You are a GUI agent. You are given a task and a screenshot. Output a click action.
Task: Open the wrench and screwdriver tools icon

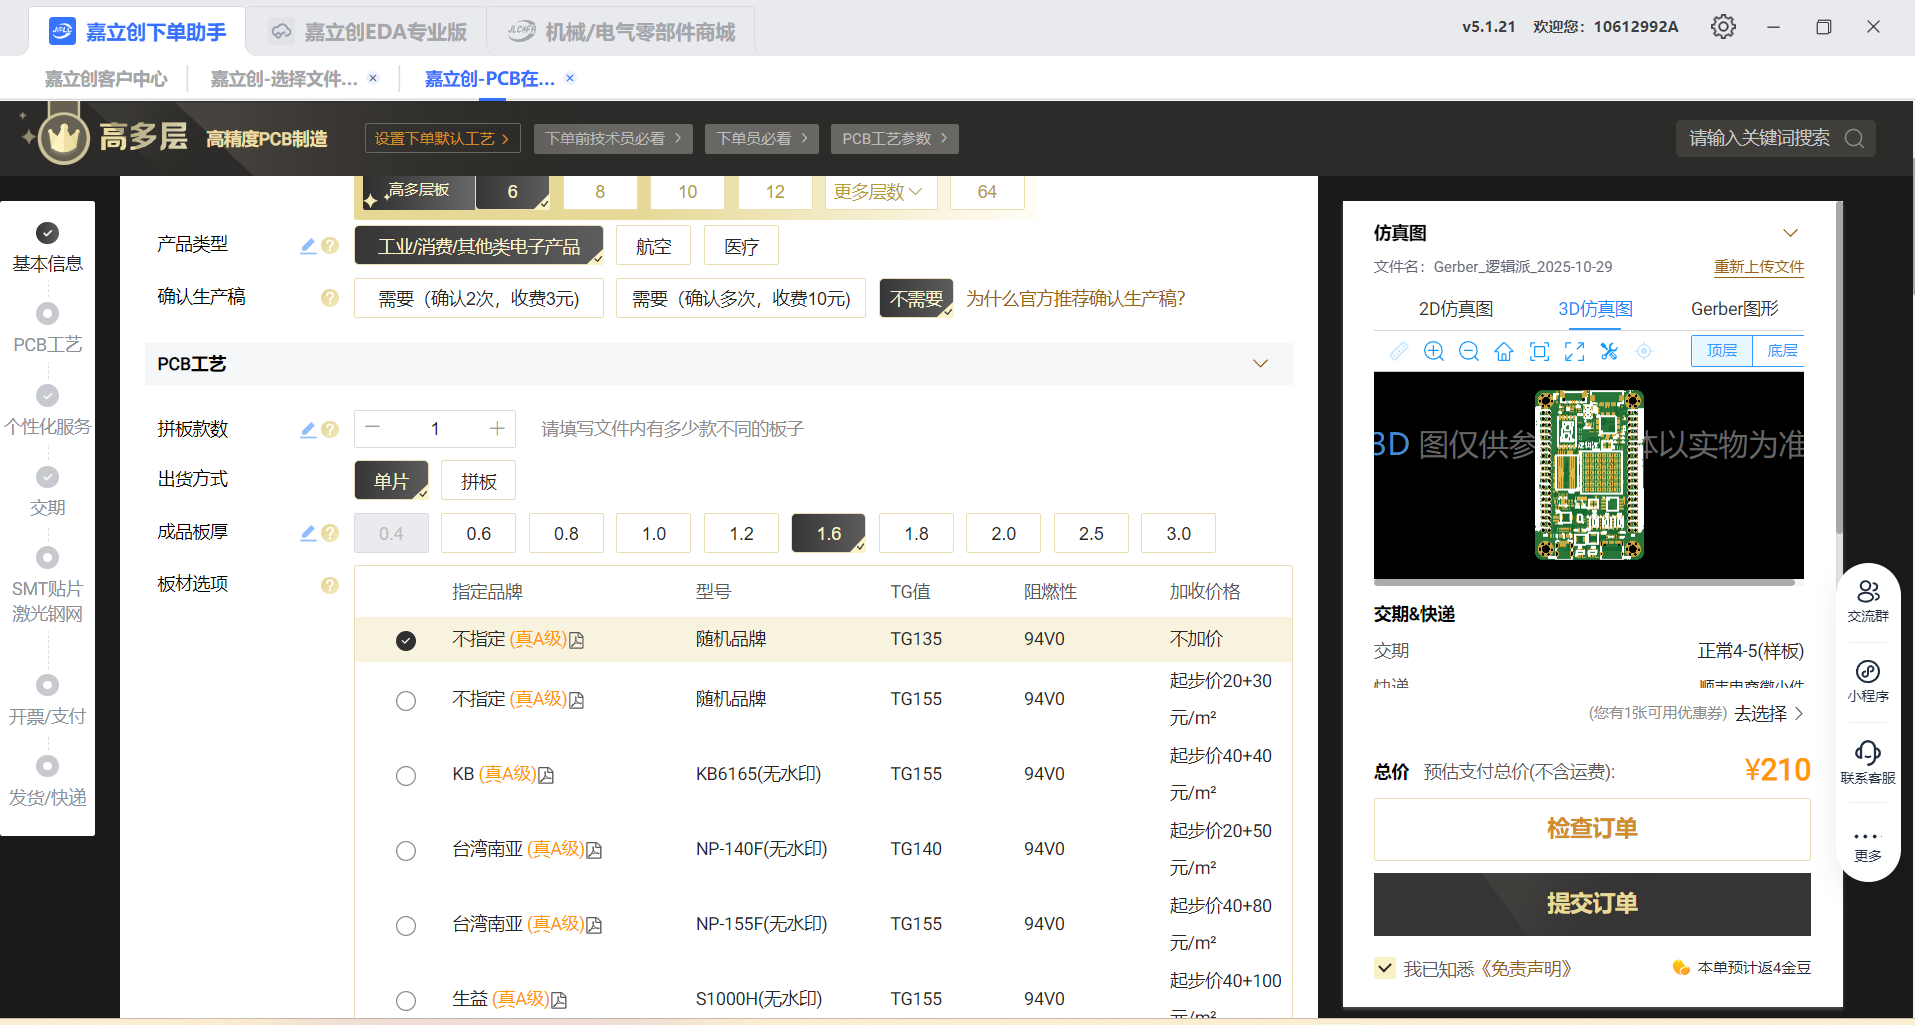[1609, 351]
